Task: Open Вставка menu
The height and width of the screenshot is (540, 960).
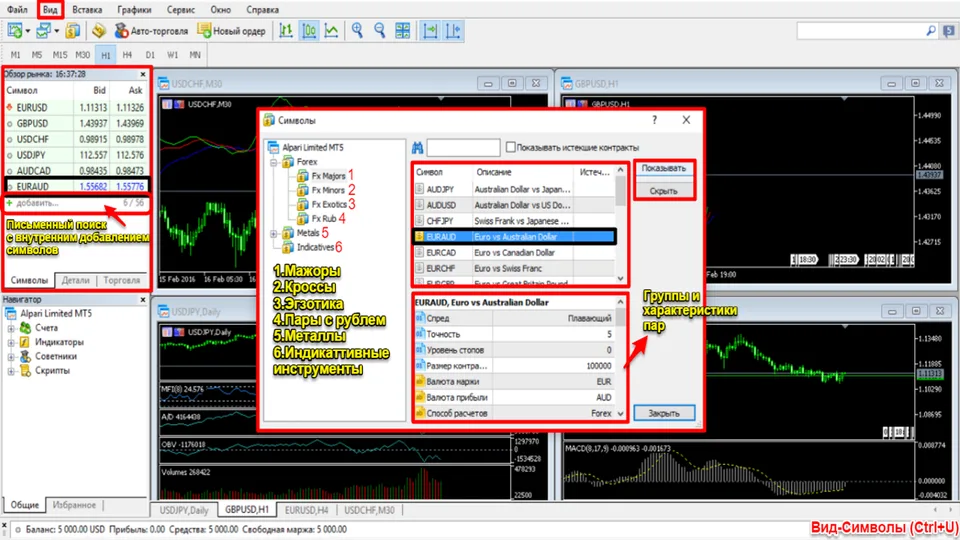Action: pyautogui.click(x=87, y=10)
